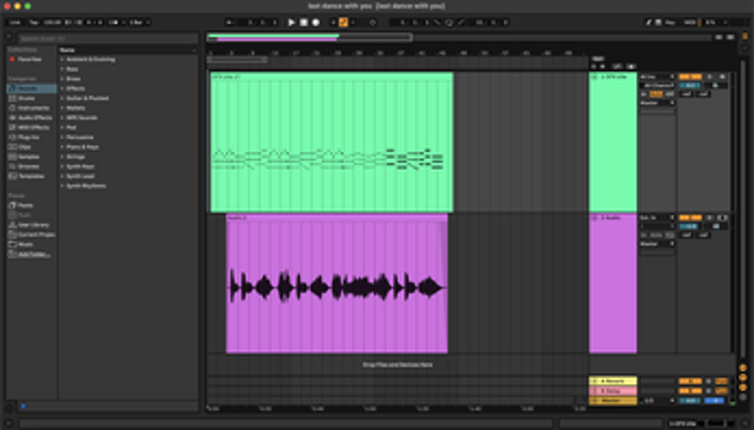The width and height of the screenshot is (754, 430).
Task: Open the Audio Effects browser category
Action: point(34,118)
